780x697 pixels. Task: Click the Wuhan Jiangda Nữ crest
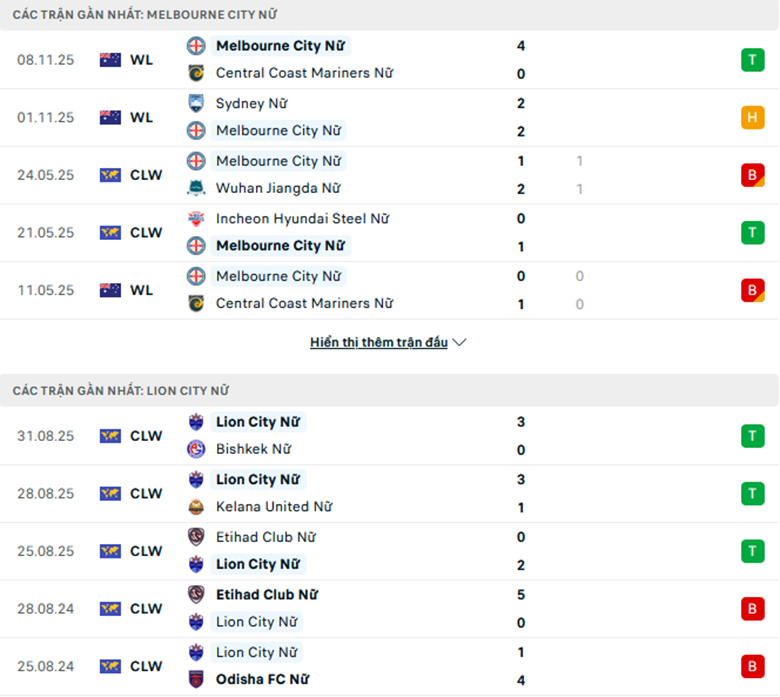pyautogui.click(x=196, y=188)
